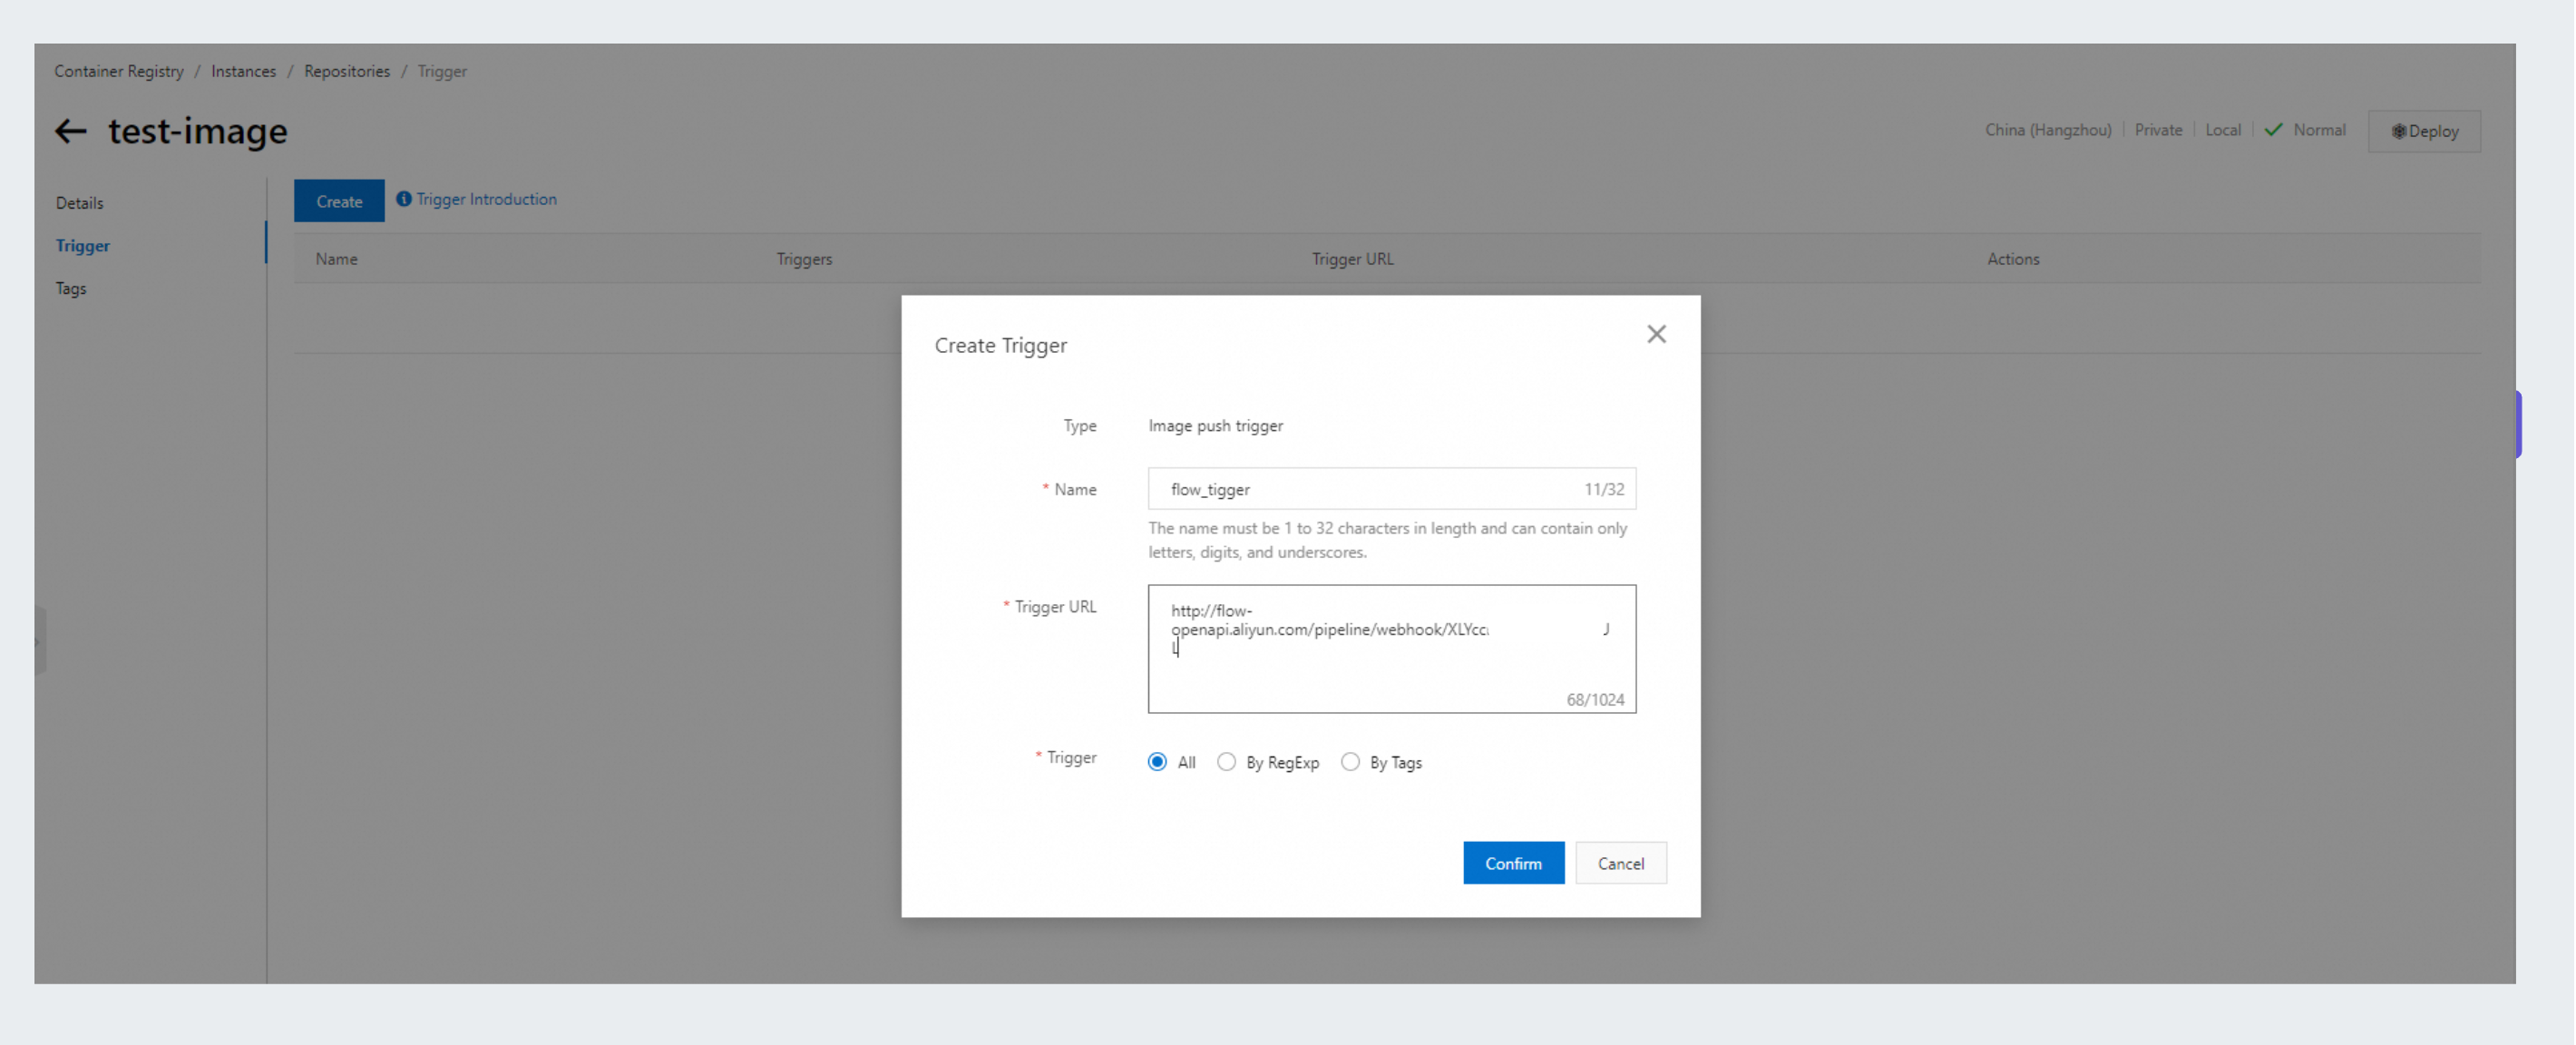Close the Create Trigger dialog with X
The height and width of the screenshot is (1045, 2576).
tap(1656, 334)
